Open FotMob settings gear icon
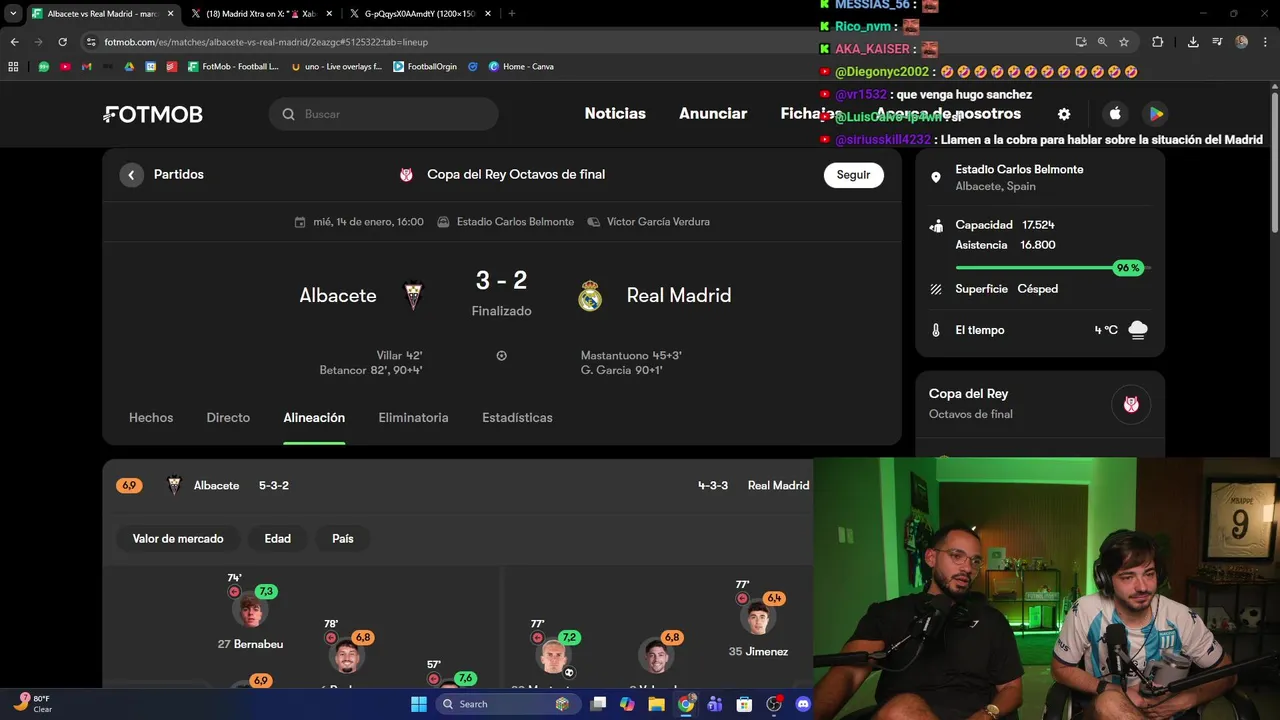Viewport: 1280px width, 720px height. (x=1064, y=114)
